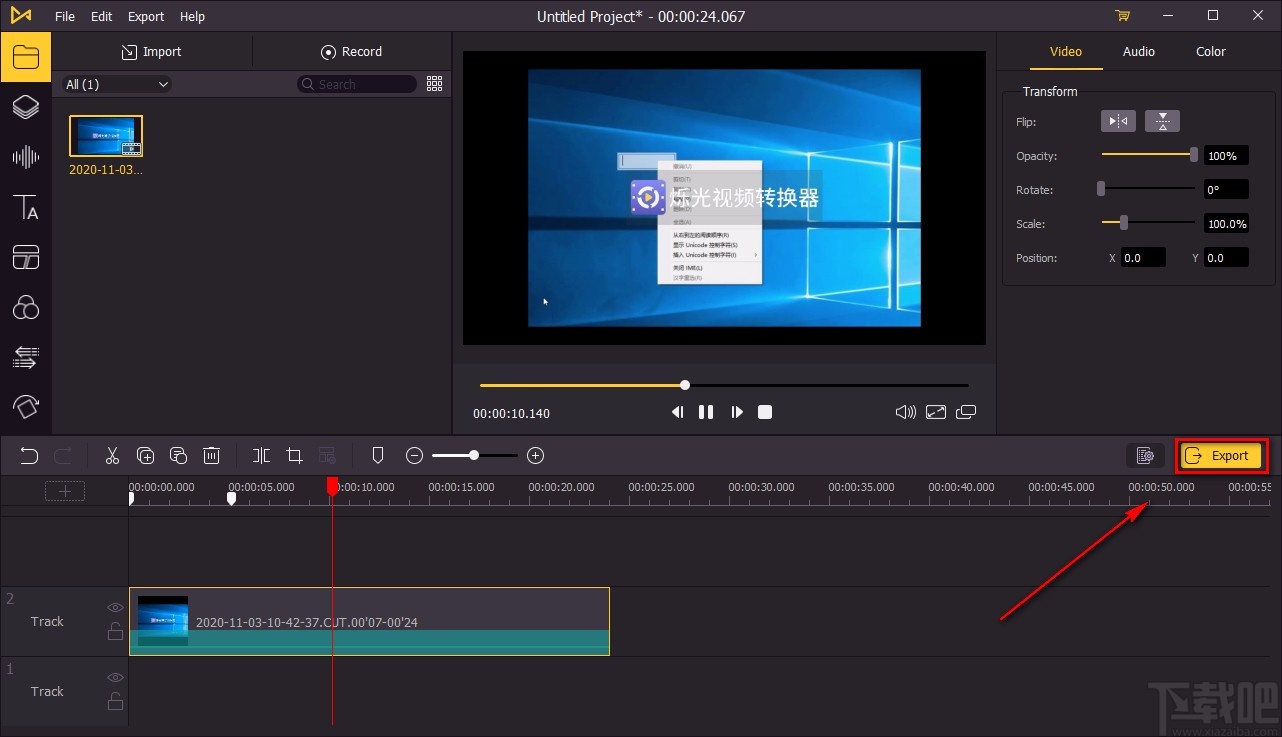Open the Export menu in menu bar

[146, 16]
